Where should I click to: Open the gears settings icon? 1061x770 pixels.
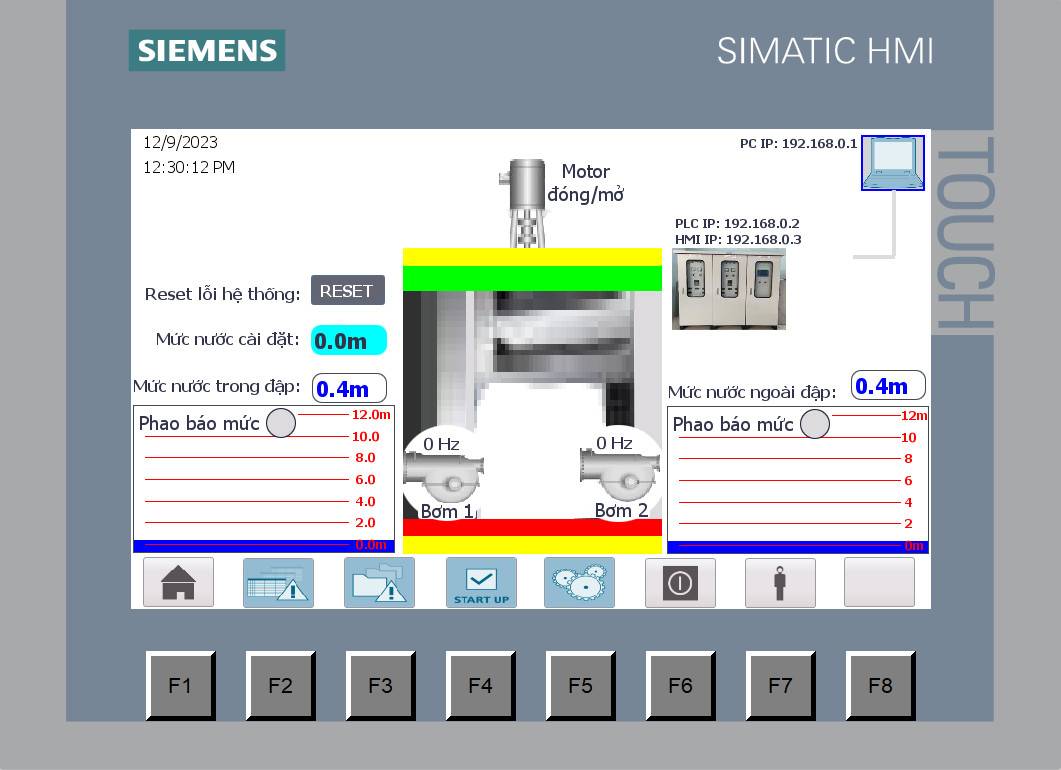click(580, 582)
